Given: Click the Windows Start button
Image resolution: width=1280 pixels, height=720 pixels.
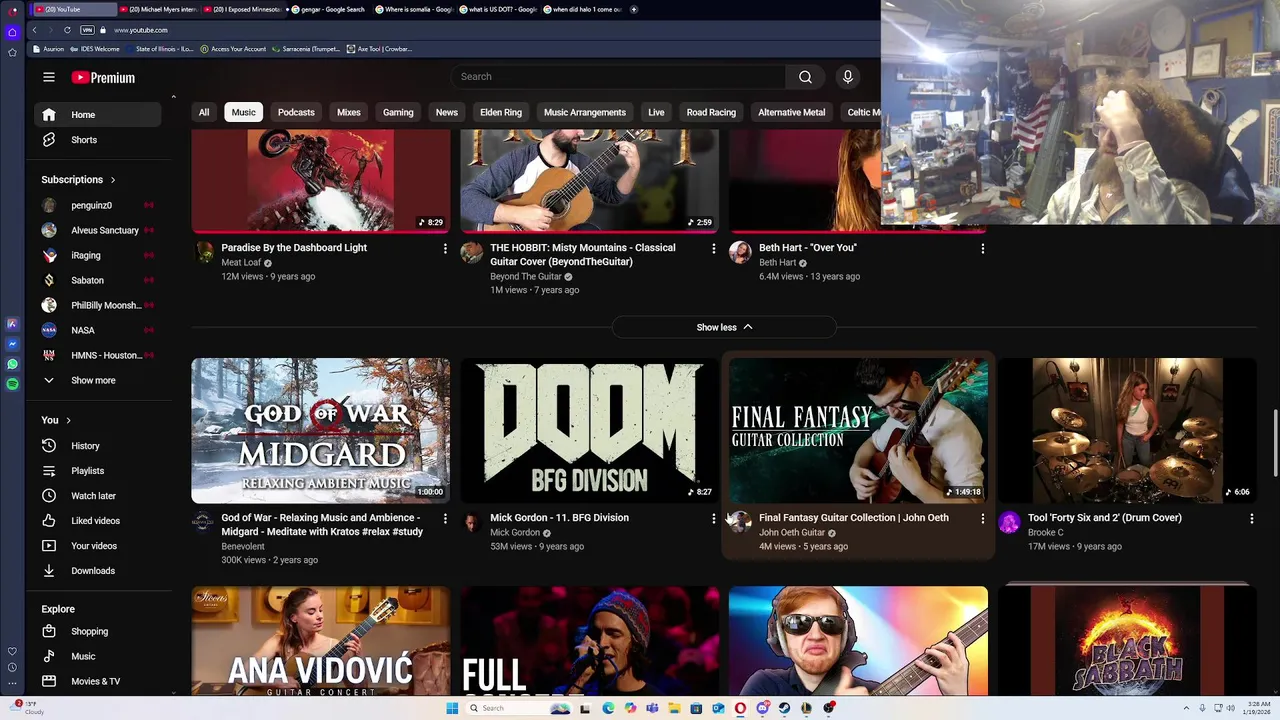Looking at the screenshot, I should point(452,708).
